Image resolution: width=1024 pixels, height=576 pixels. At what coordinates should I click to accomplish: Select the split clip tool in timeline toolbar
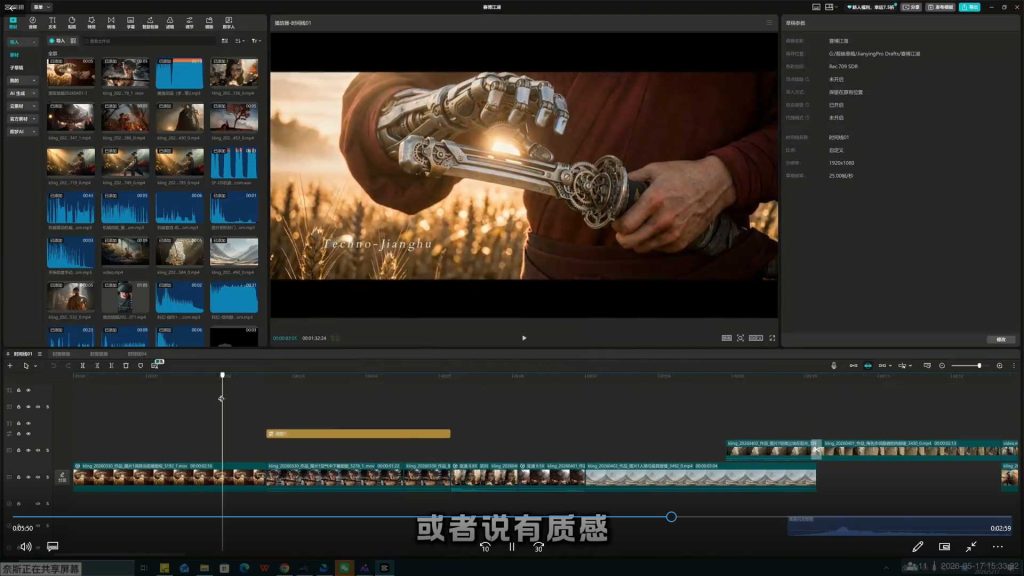point(82,366)
